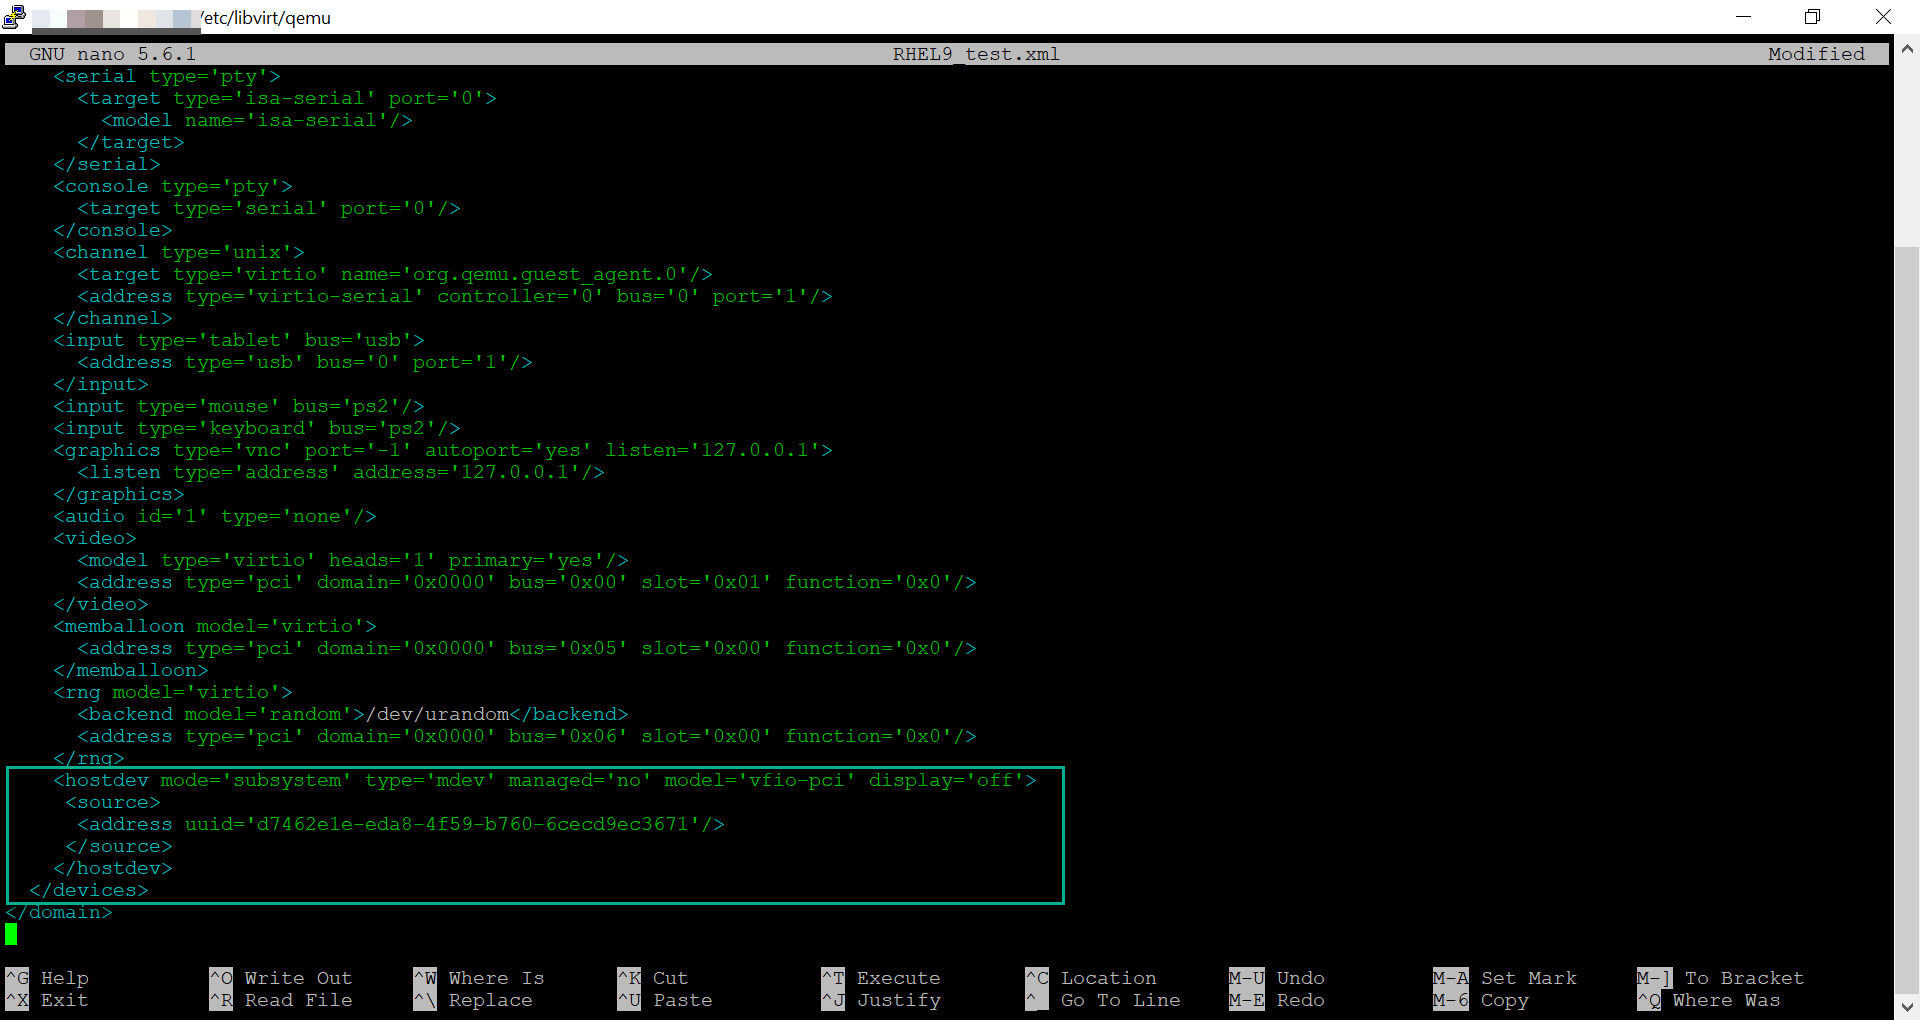Click the green cursor block

tap(11, 934)
